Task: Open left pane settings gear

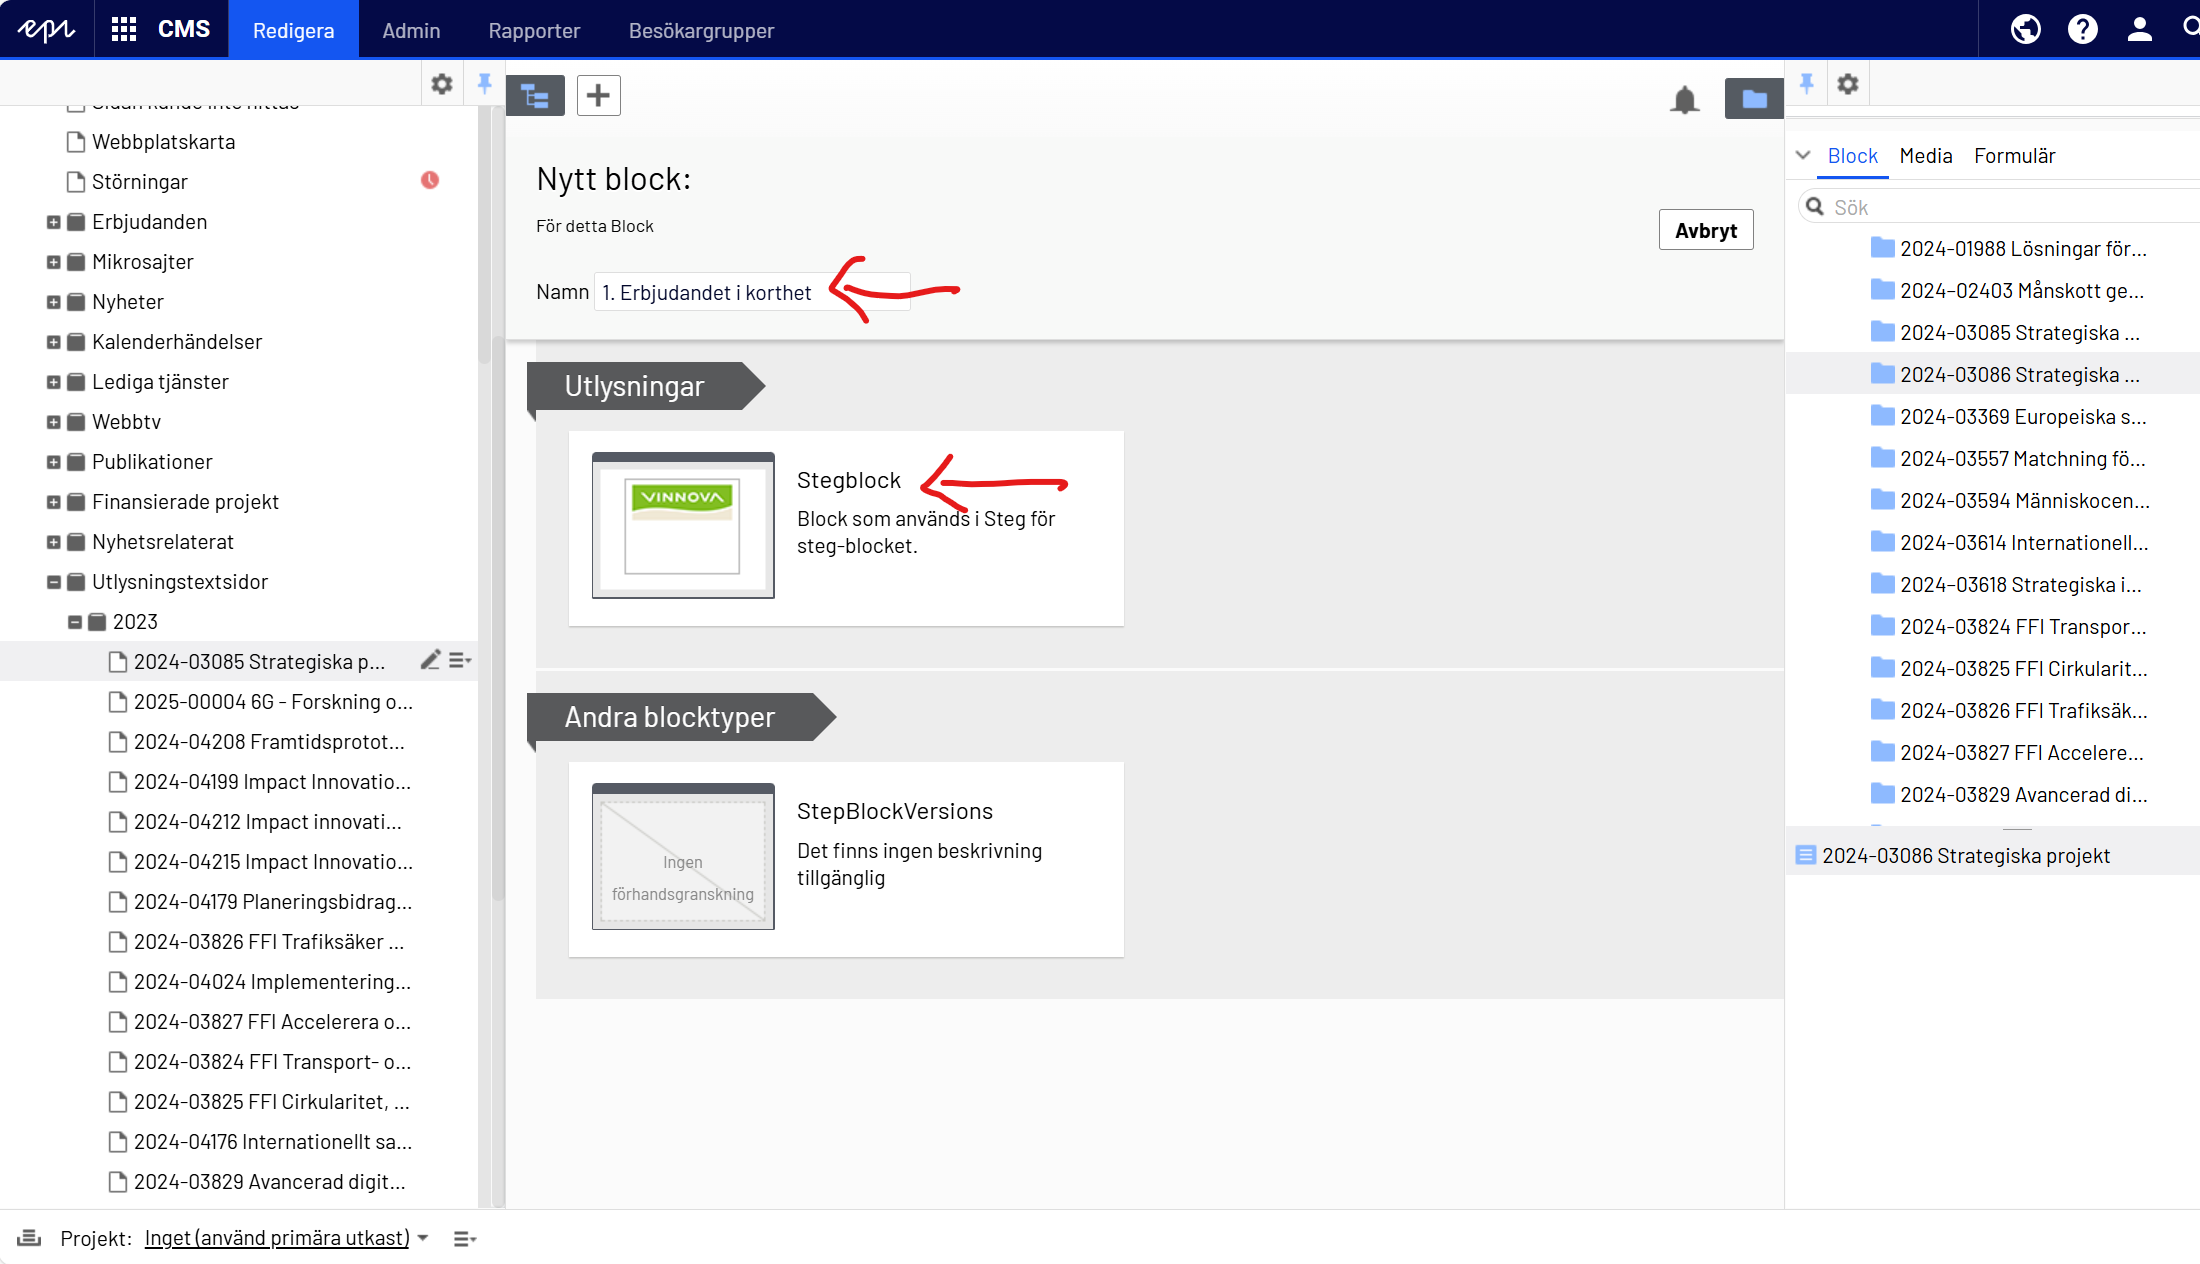Action: tap(441, 84)
